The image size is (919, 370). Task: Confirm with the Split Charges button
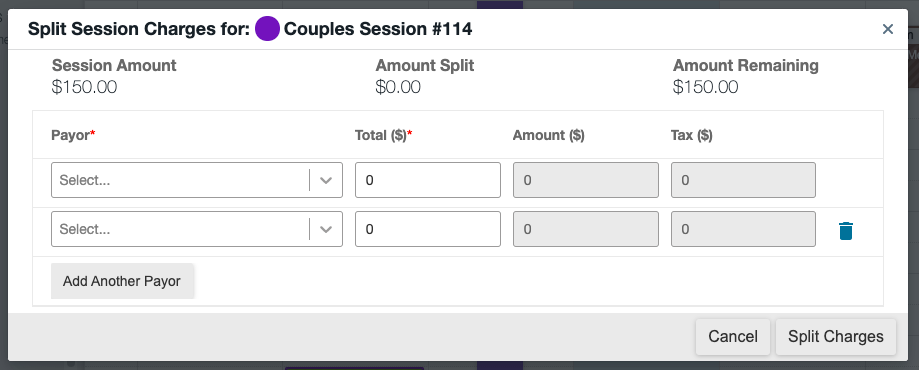835,337
